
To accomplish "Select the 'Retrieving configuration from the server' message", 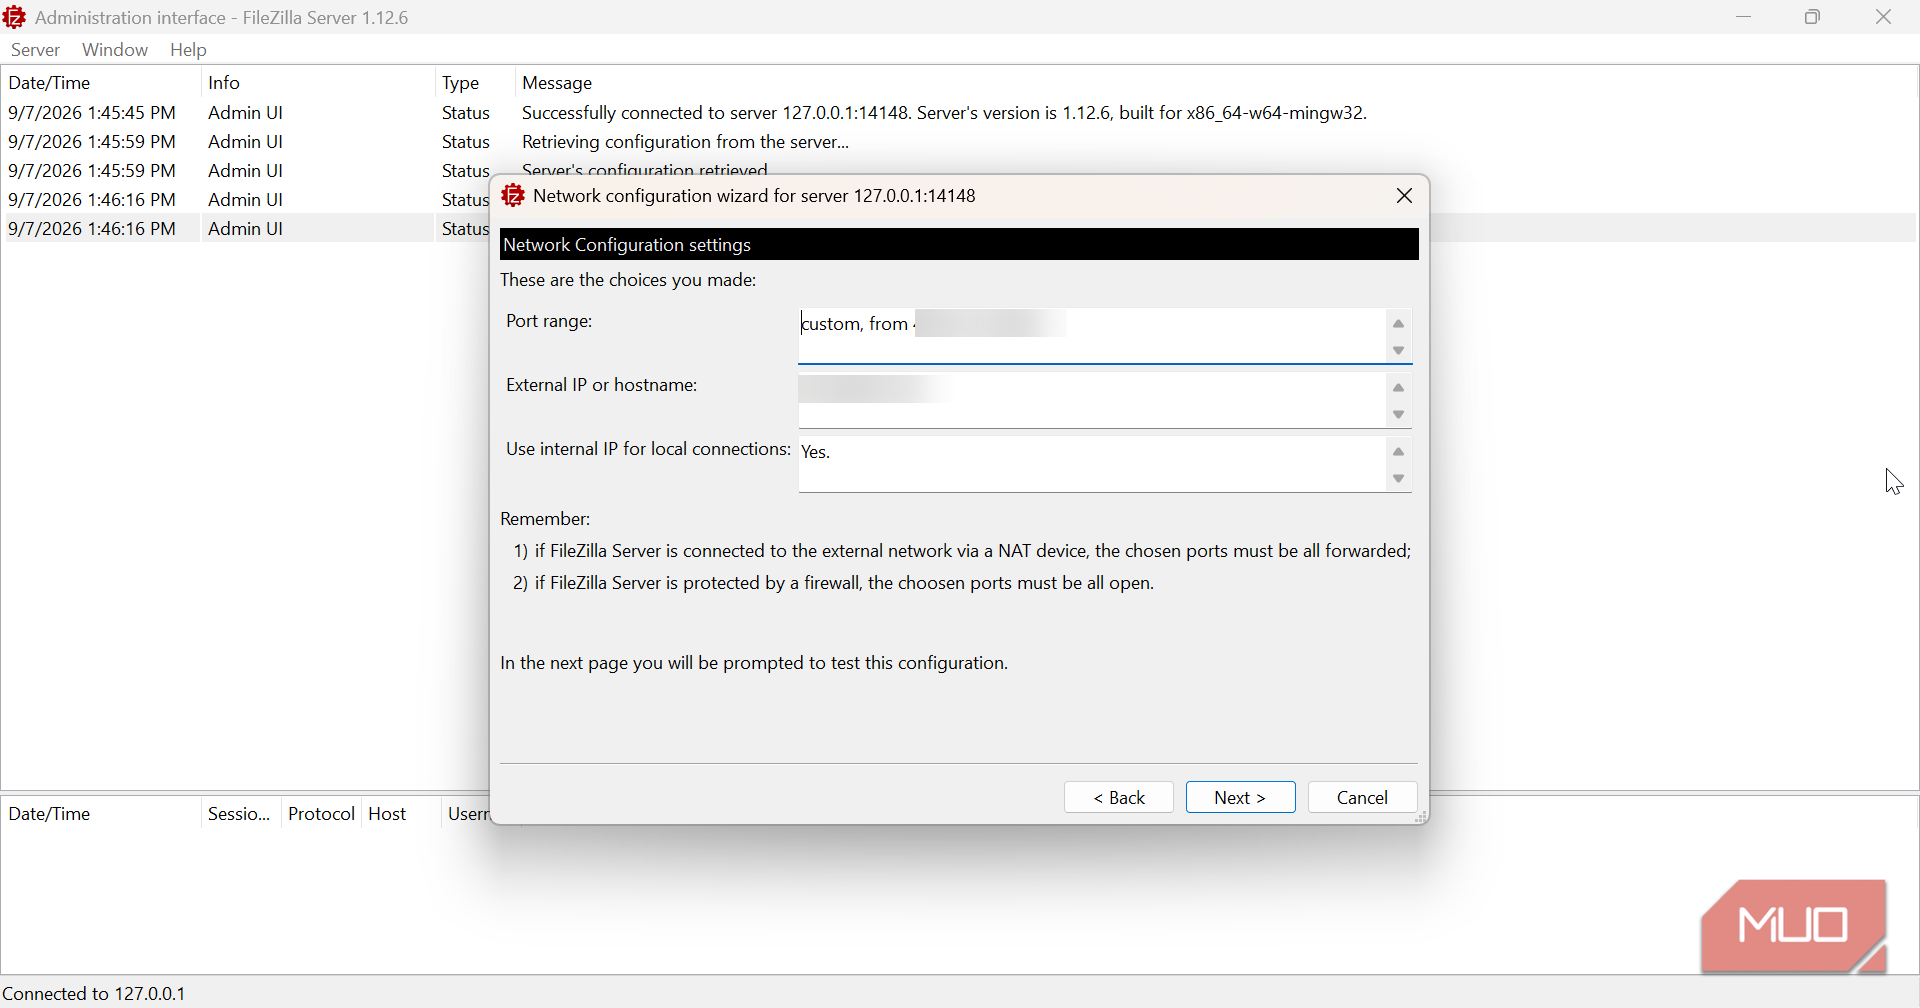I will point(686,142).
